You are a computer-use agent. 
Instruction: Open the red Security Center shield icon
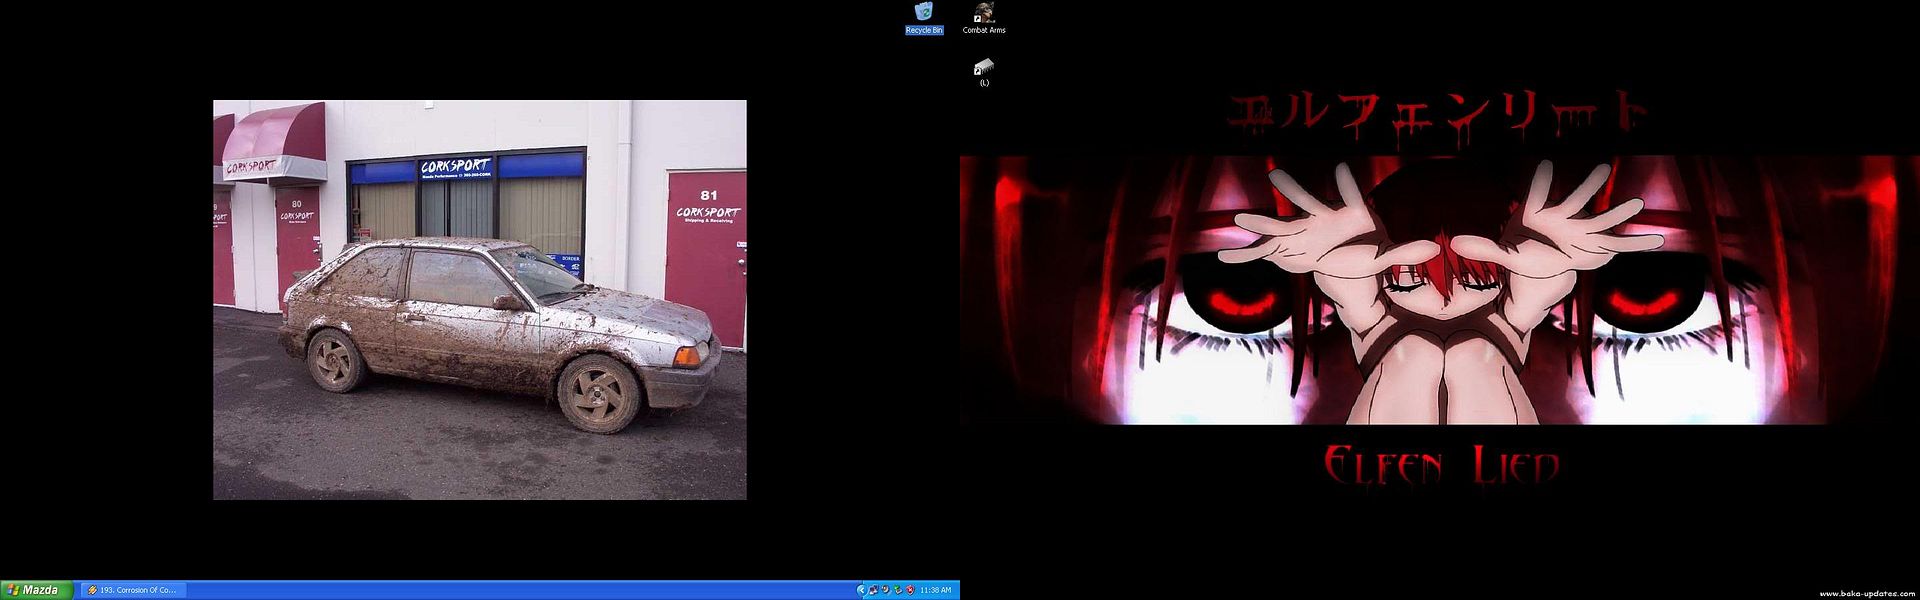[x=910, y=590]
